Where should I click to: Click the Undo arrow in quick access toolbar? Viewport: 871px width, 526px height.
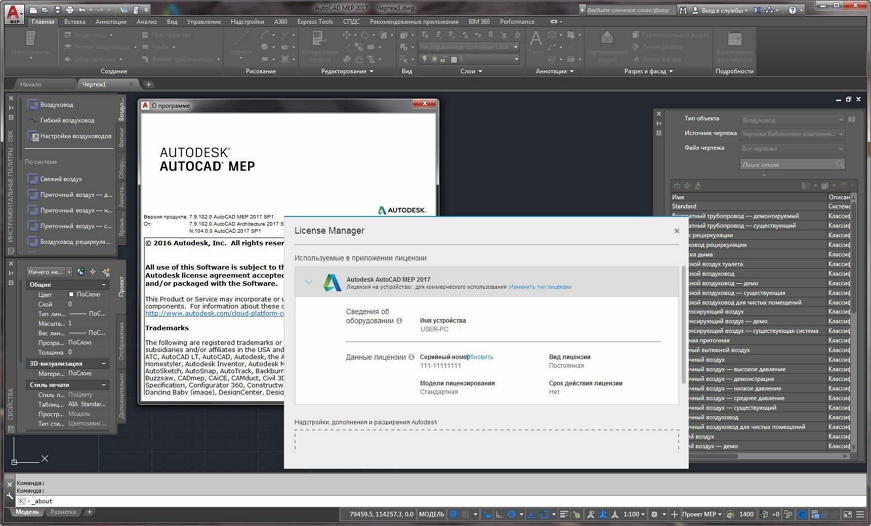pos(83,9)
